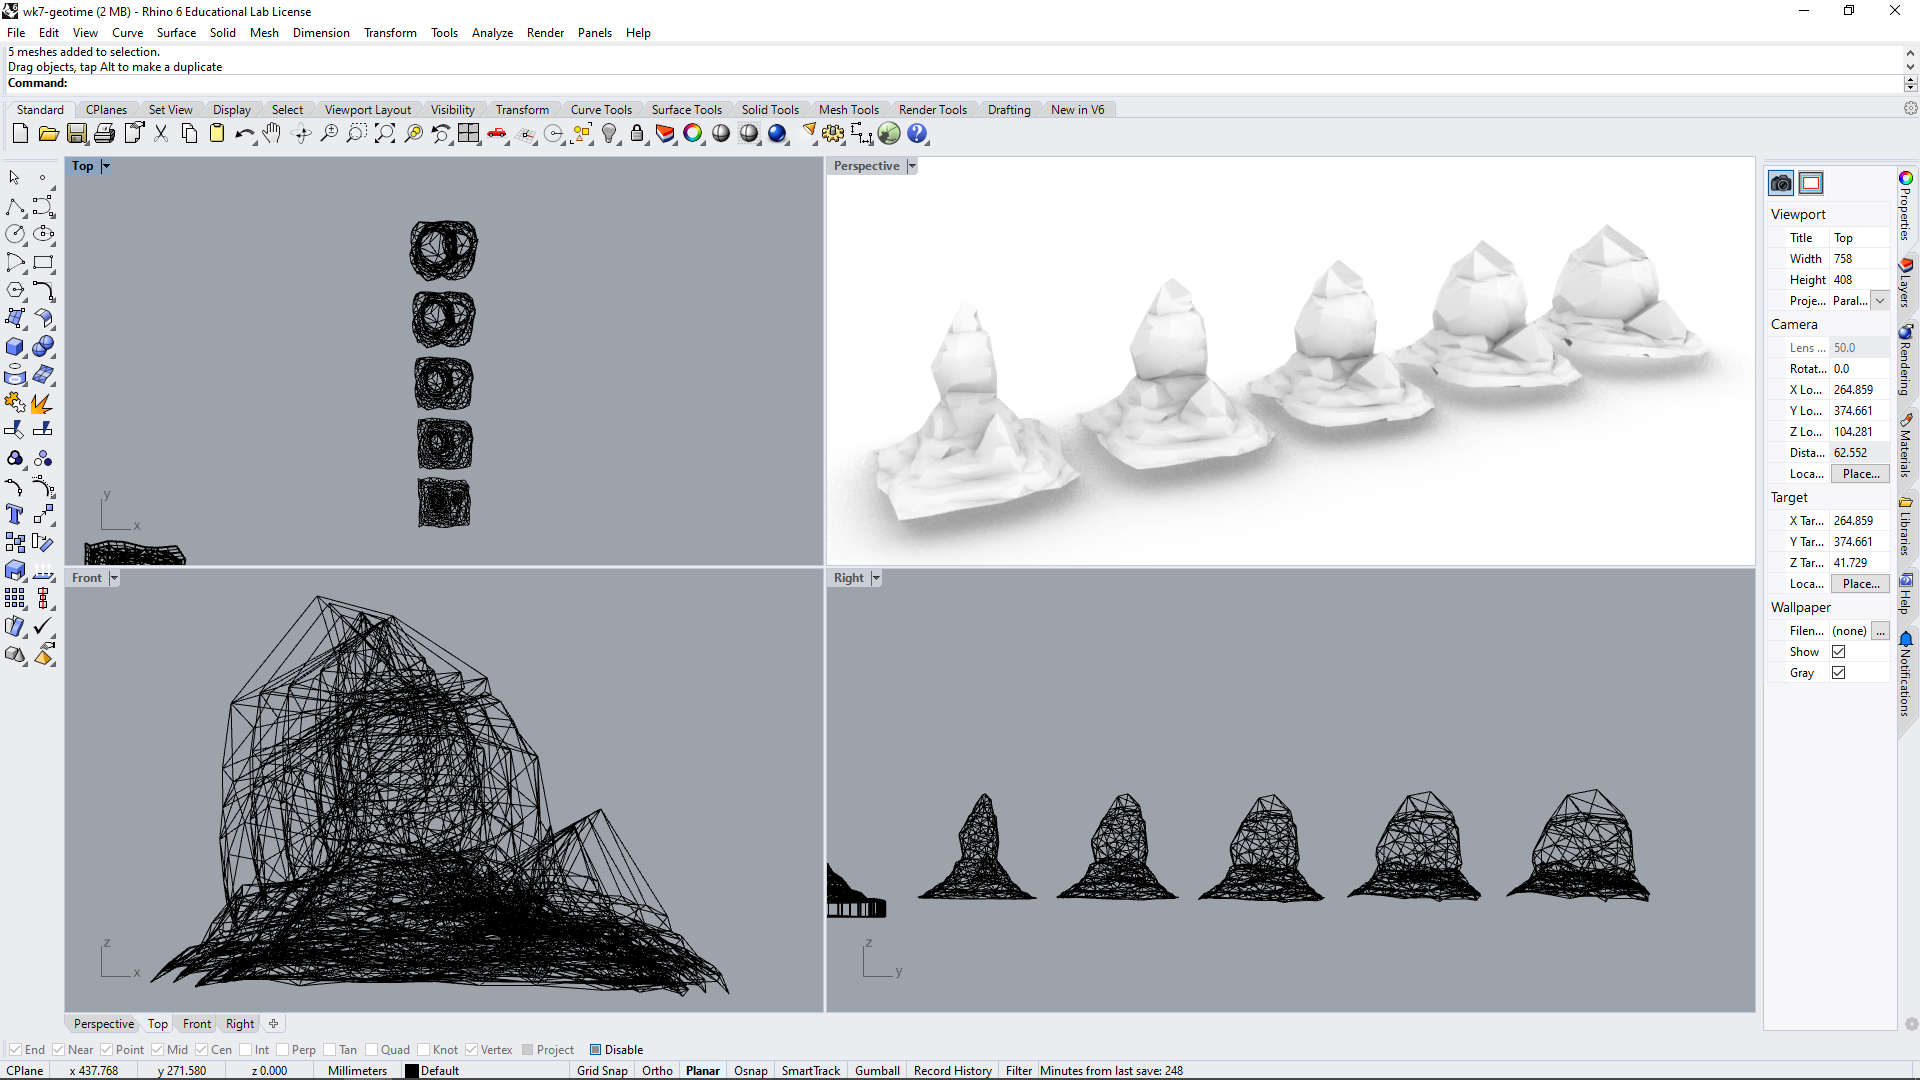The width and height of the screenshot is (1920, 1080).
Task: Click the Zoom extents toolbar icon
Action: [x=385, y=133]
